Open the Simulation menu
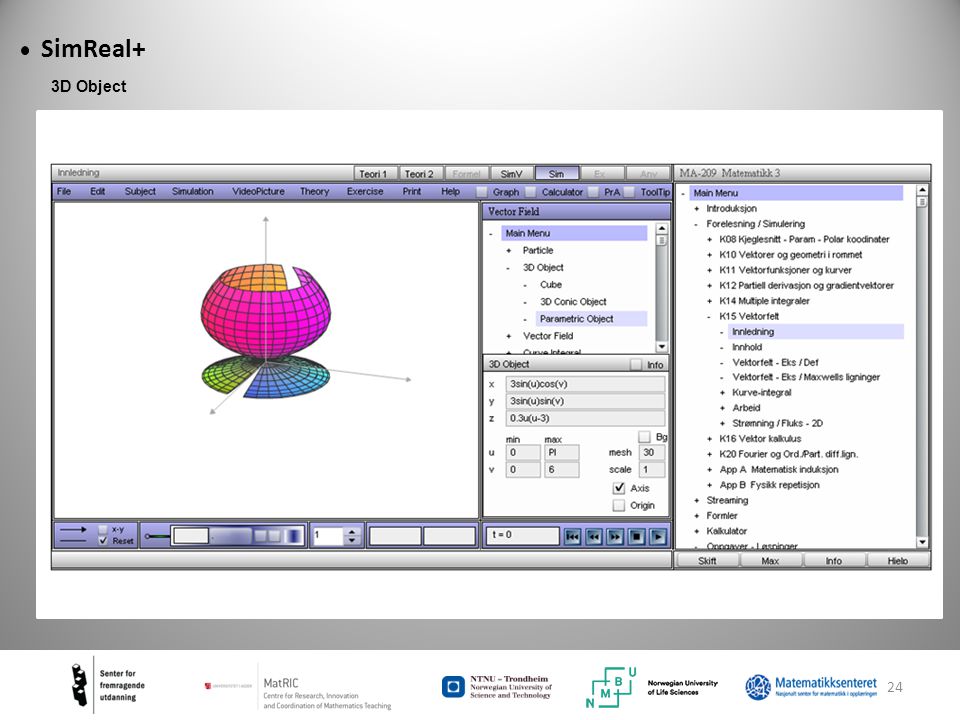The height and width of the screenshot is (720, 960). tap(193, 192)
